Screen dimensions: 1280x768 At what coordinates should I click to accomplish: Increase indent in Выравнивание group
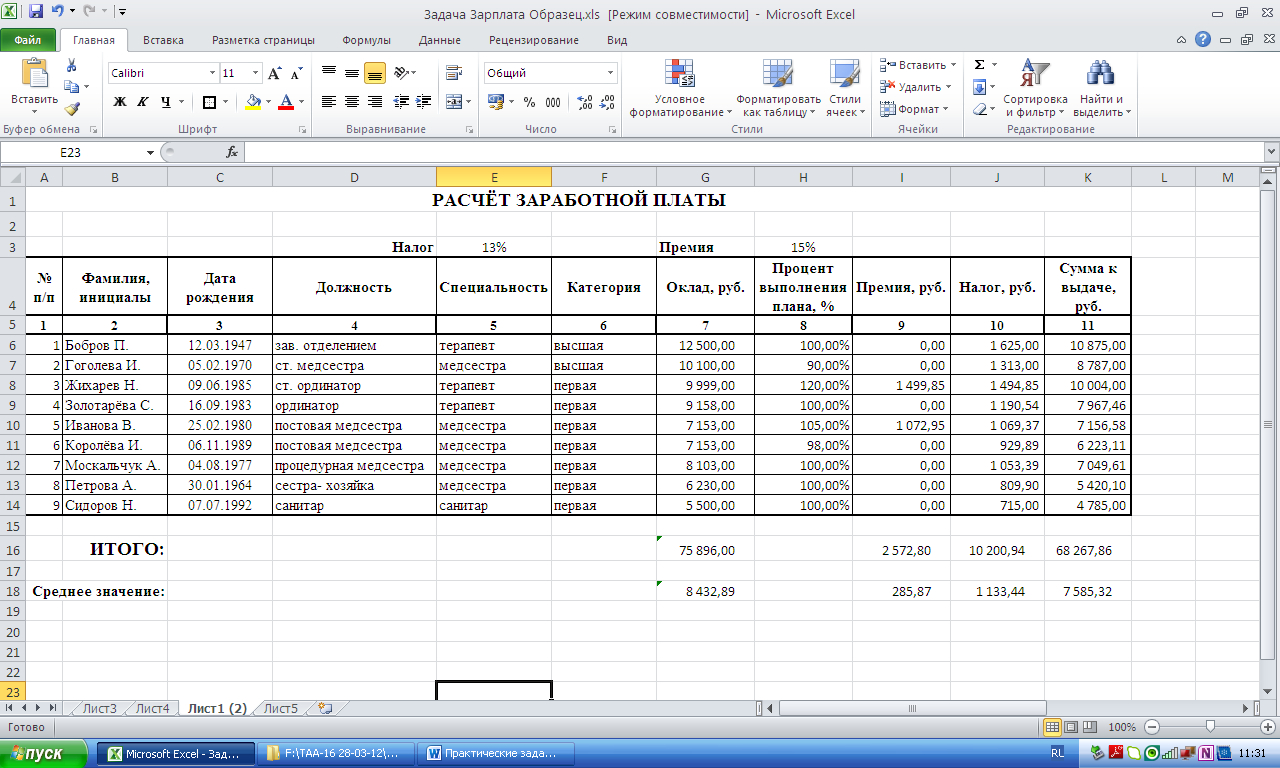424,101
